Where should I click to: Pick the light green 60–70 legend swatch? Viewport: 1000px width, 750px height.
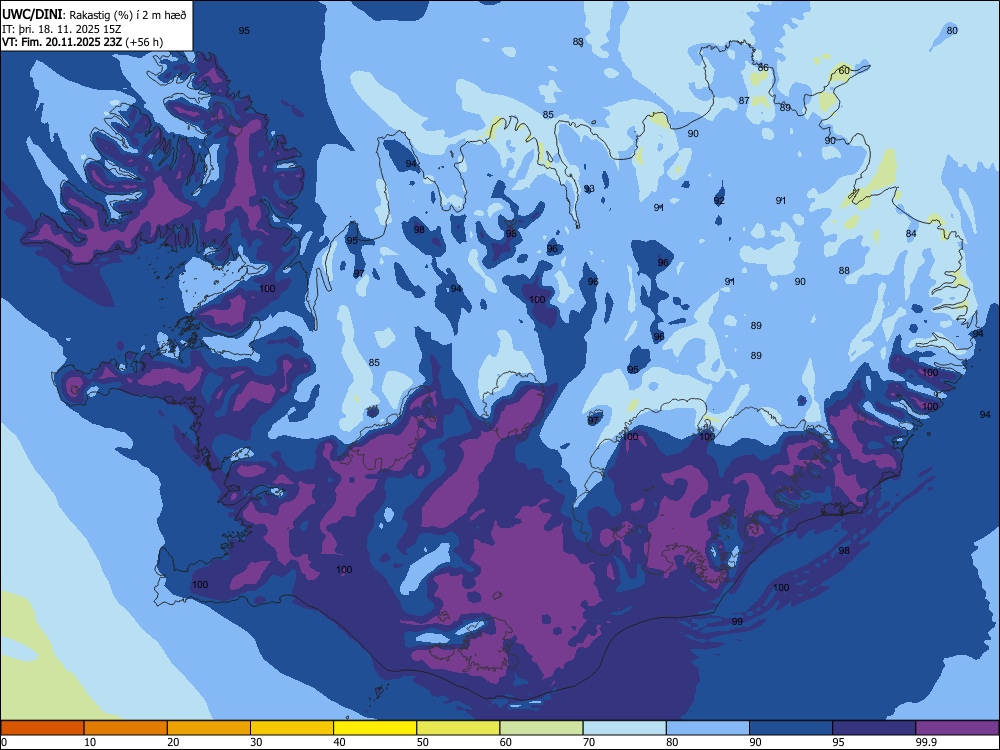point(541,728)
